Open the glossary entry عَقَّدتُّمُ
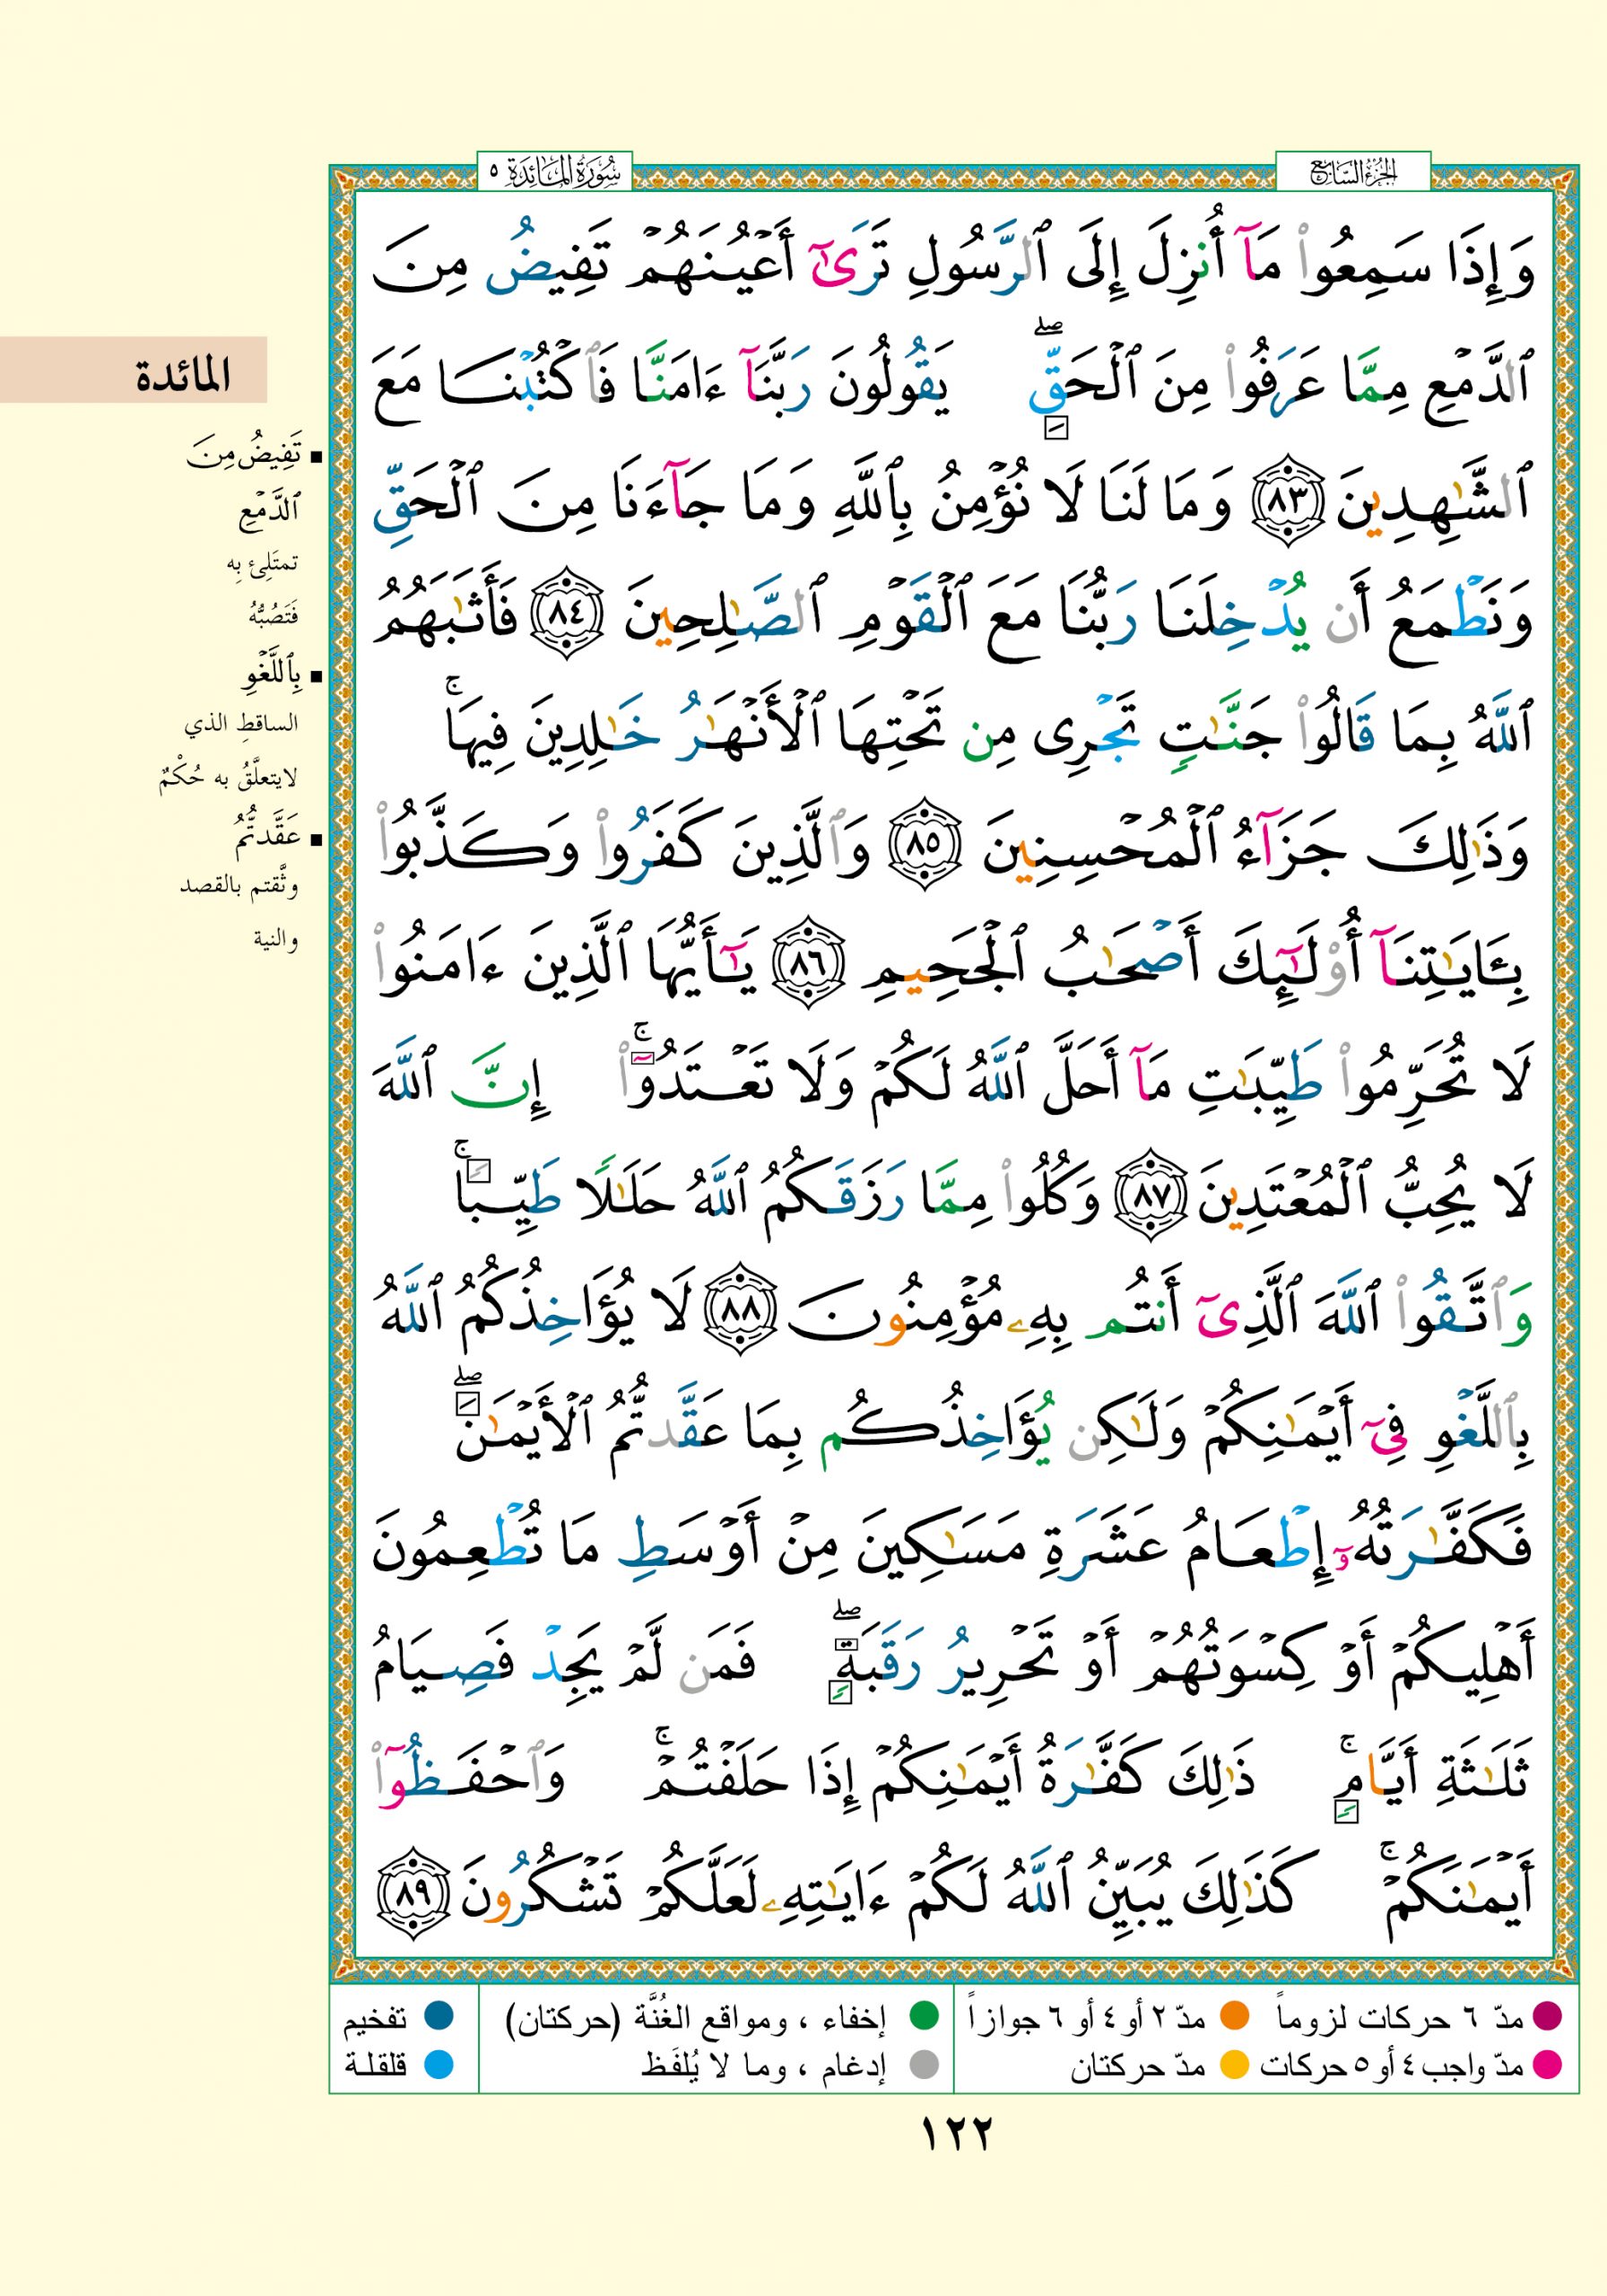The height and width of the screenshot is (2296, 1607). (x=266, y=836)
